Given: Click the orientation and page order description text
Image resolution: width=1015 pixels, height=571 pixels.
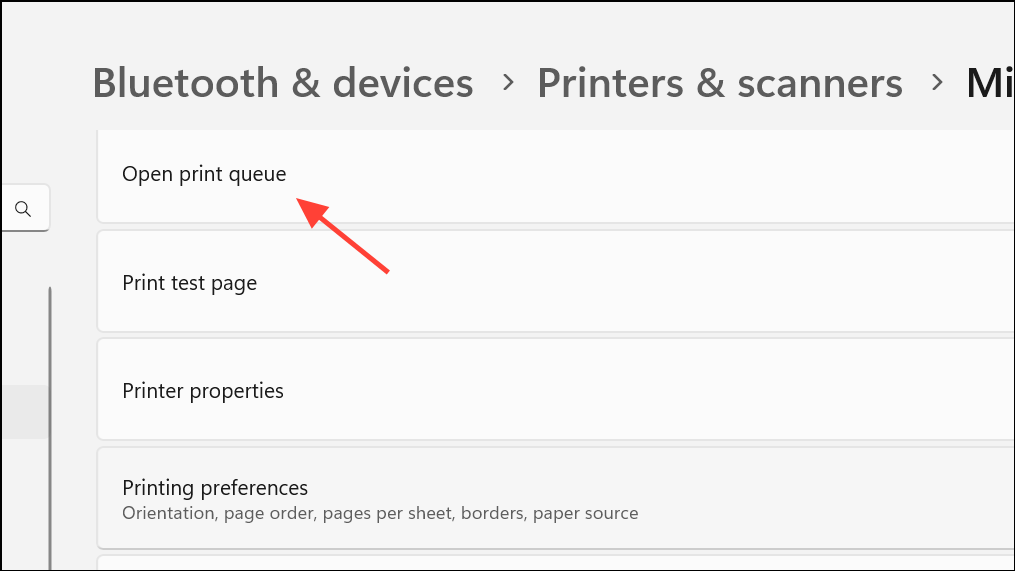Looking at the screenshot, I should pos(380,514).
